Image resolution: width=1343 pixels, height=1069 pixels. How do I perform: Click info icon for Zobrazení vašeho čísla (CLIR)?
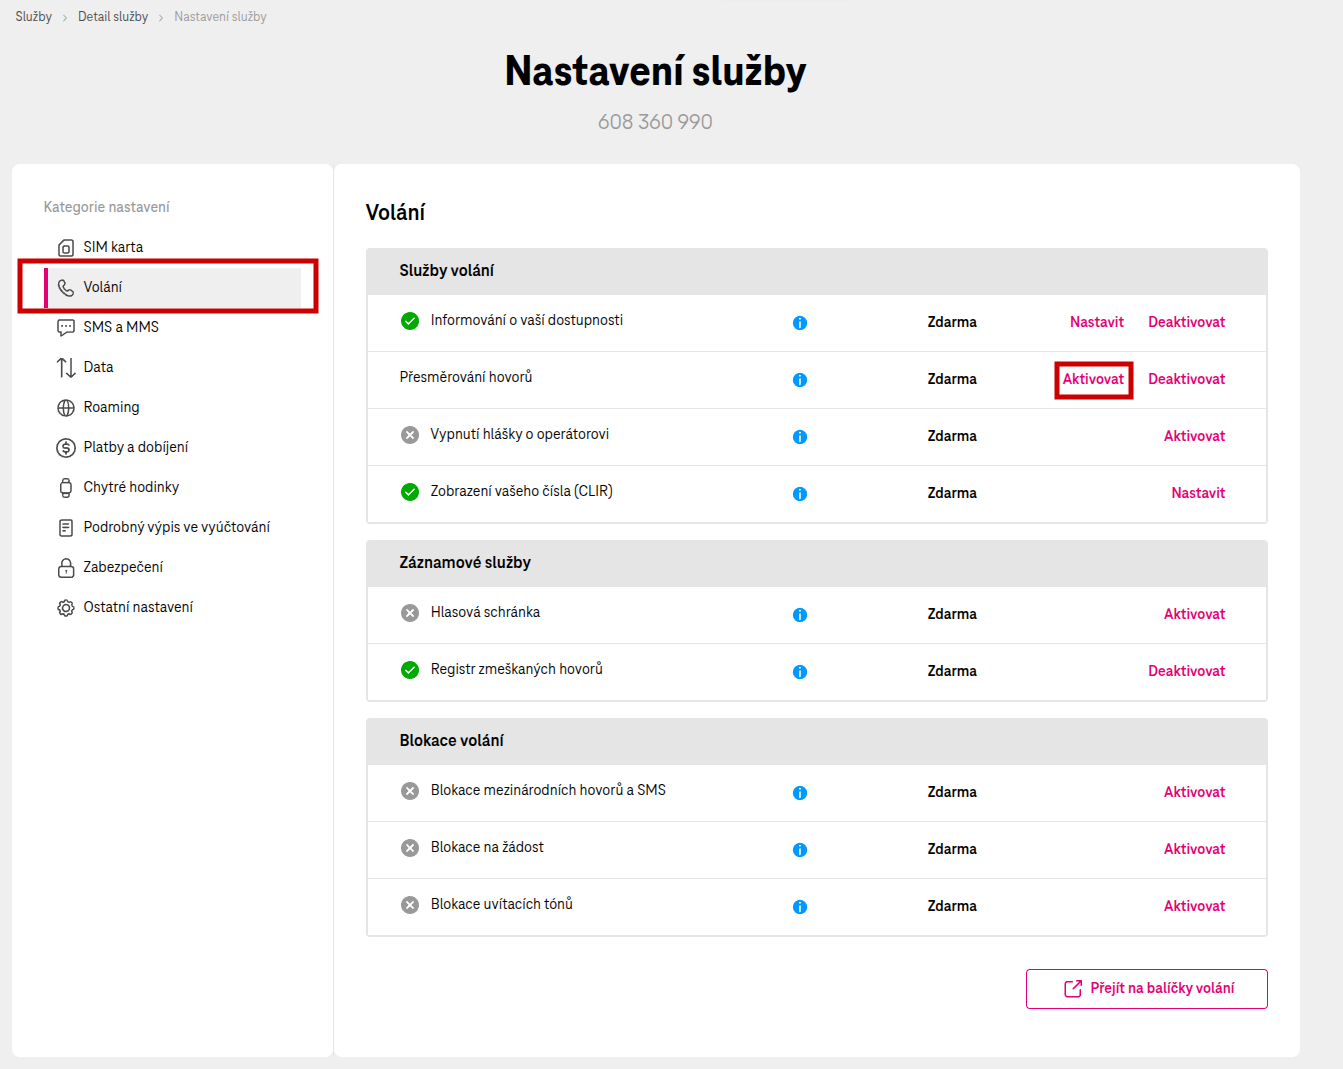(x=800, y=494)
